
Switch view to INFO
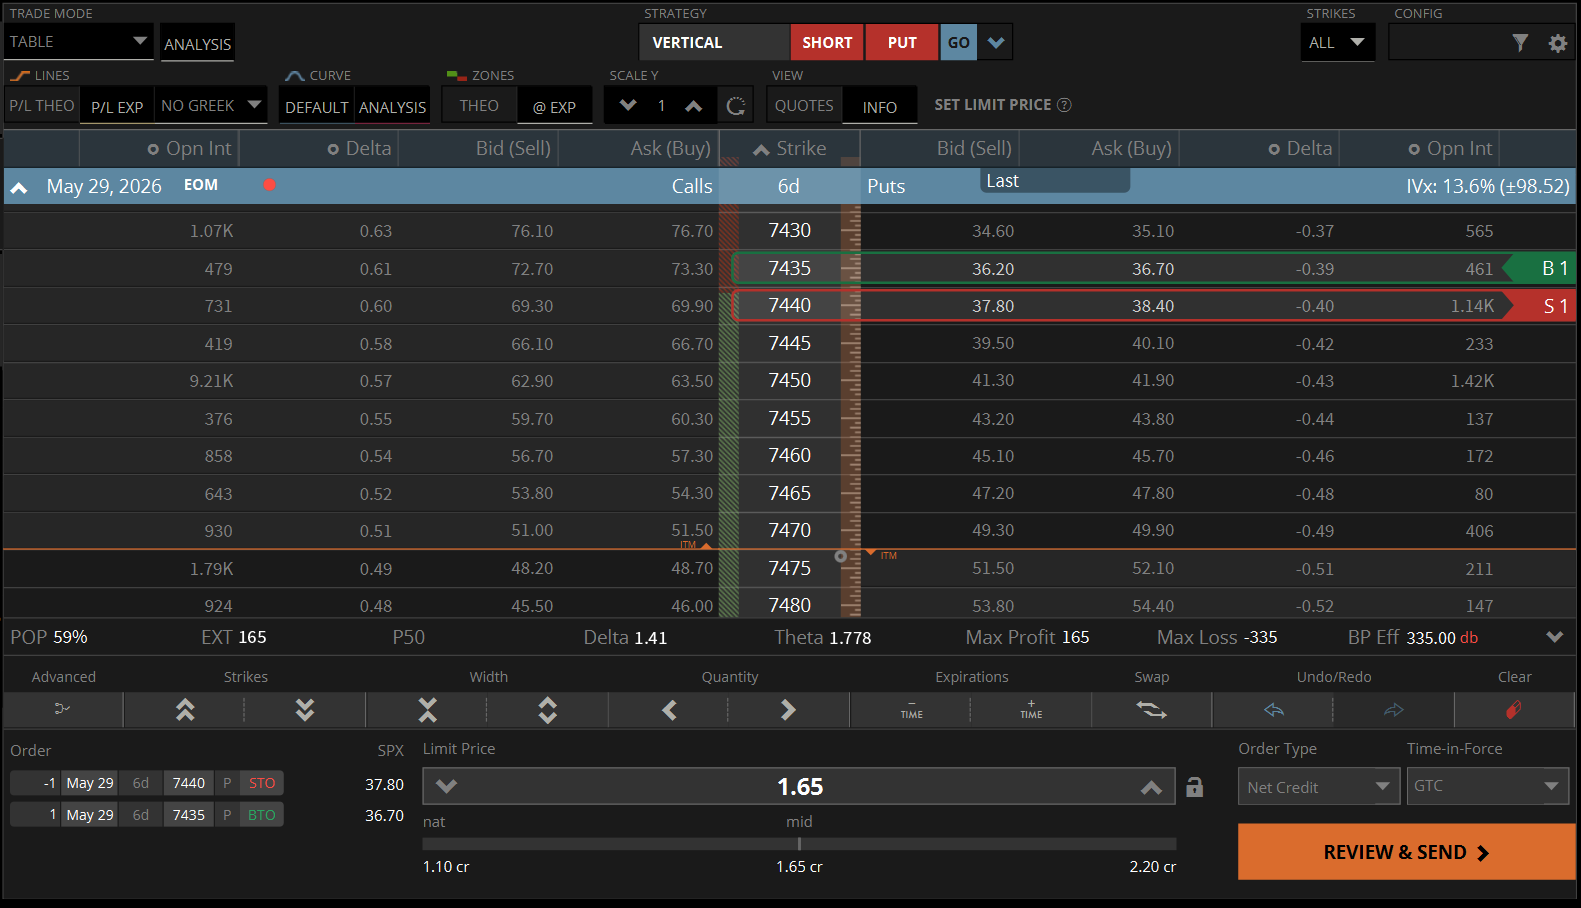point(880,106)
